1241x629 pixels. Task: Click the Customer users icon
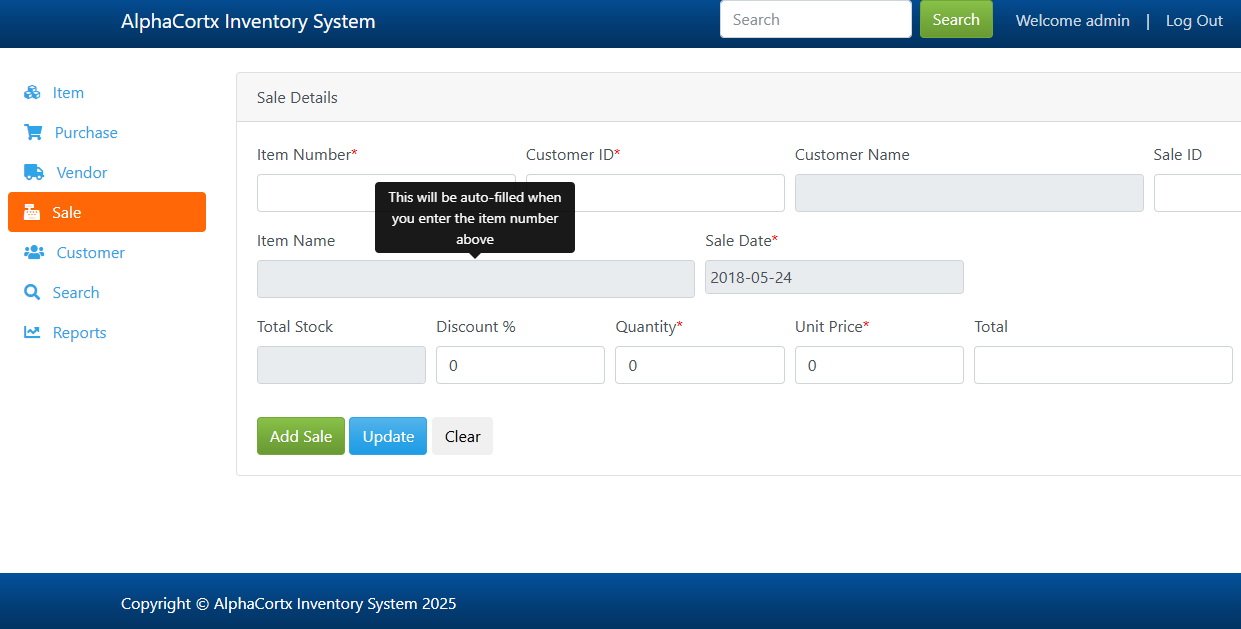34,253
